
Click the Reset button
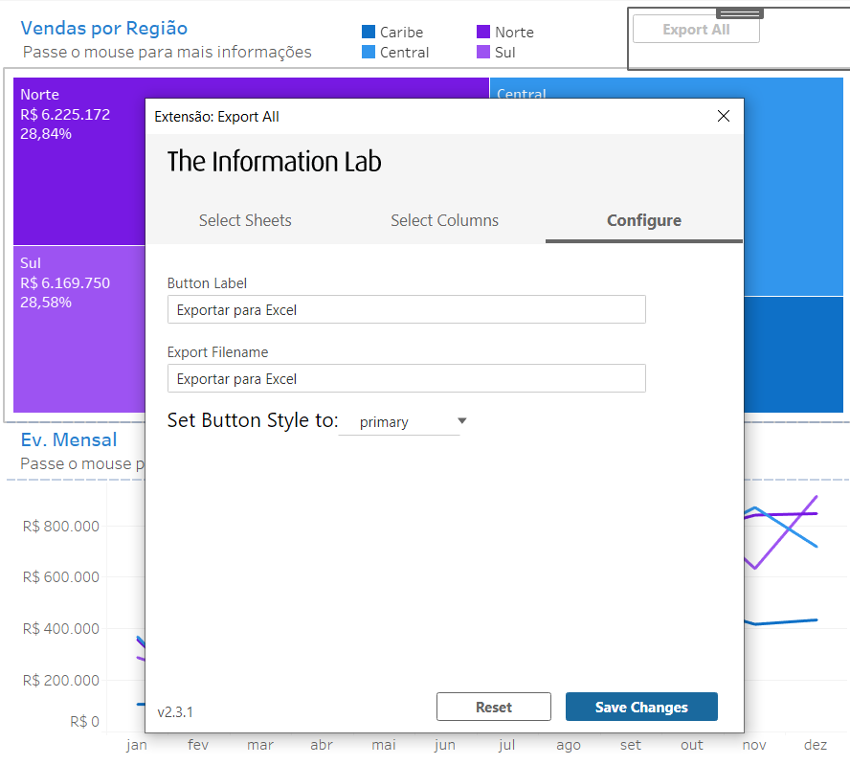pyautogui.click(x=493, y=707)
